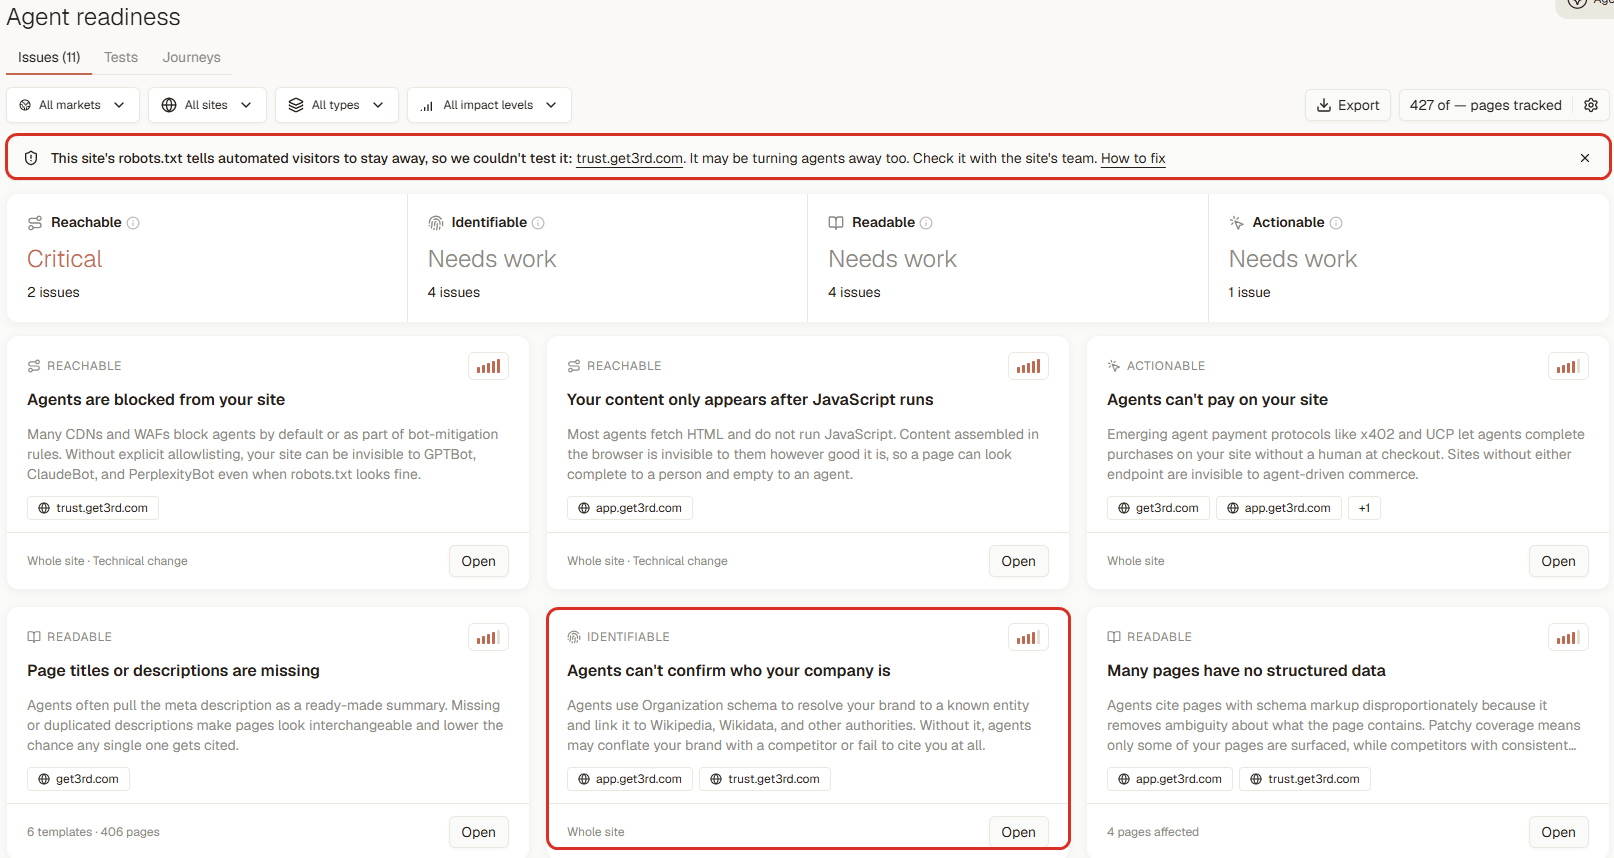Viewport: 1614px width, 858px height.
Task: Click the +1 more sites chip
Action: pyautogui.click(x=1364, y=508)
